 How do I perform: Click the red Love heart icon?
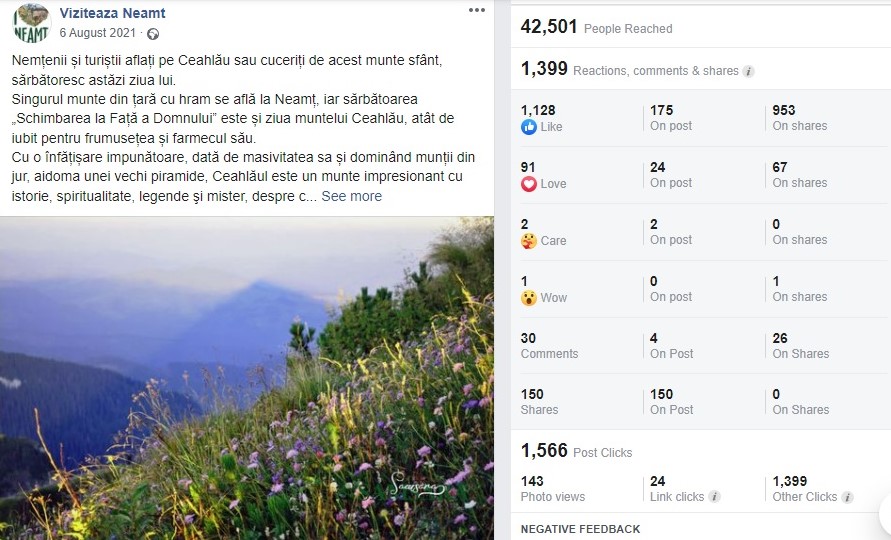point(528,184)
